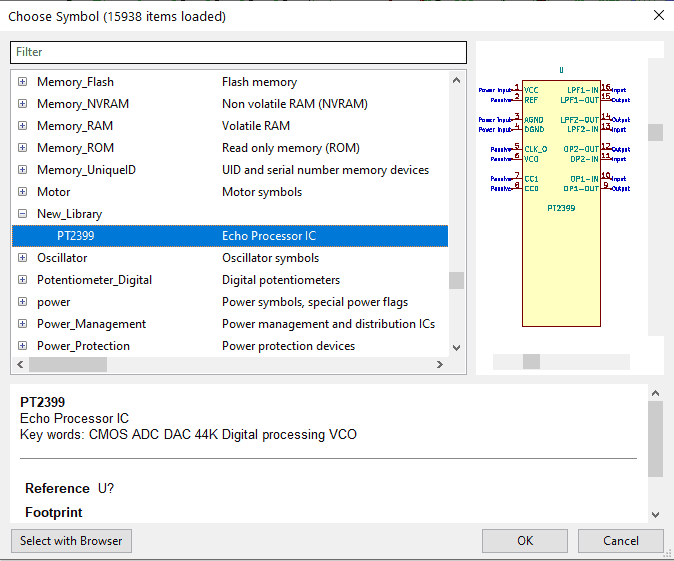Click the Power_Protection library row

(x=83, y=346)
